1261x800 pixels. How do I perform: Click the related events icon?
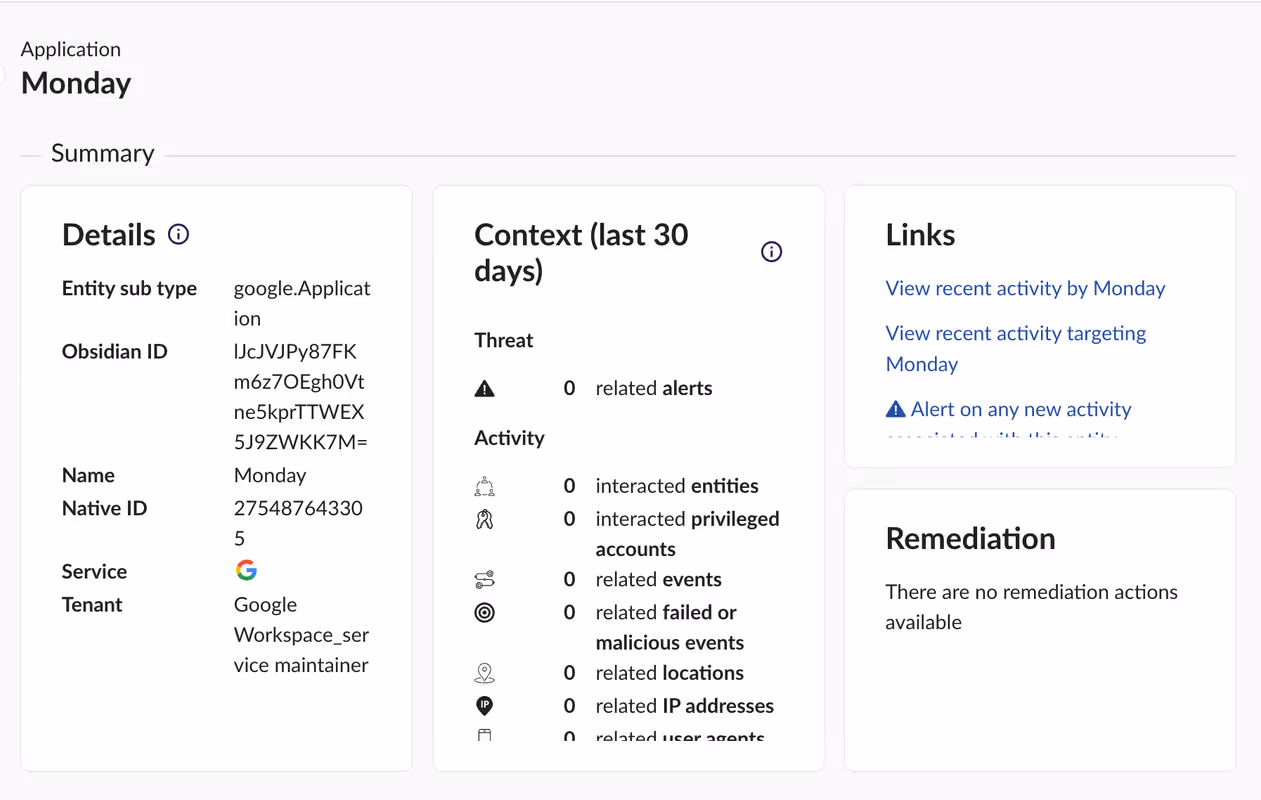pos(485,580)
